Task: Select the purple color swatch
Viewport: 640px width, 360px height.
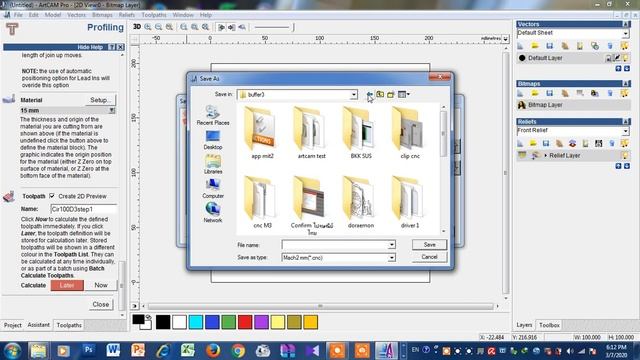Action: (x=261, y=322)
